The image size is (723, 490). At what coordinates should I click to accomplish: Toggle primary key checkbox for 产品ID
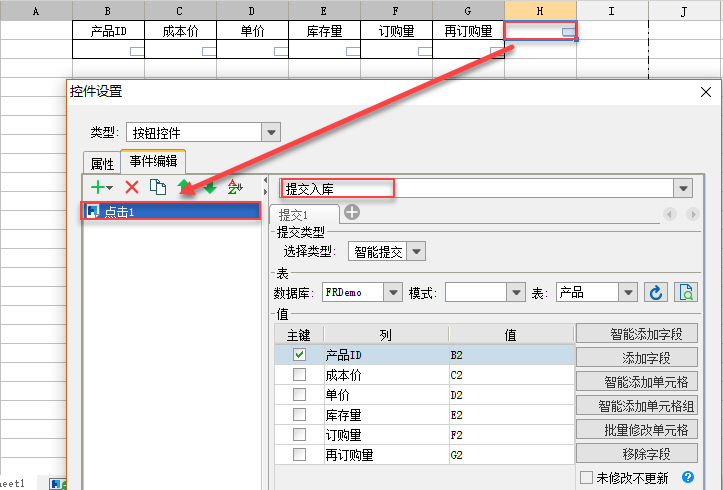(x=299, y=354)
